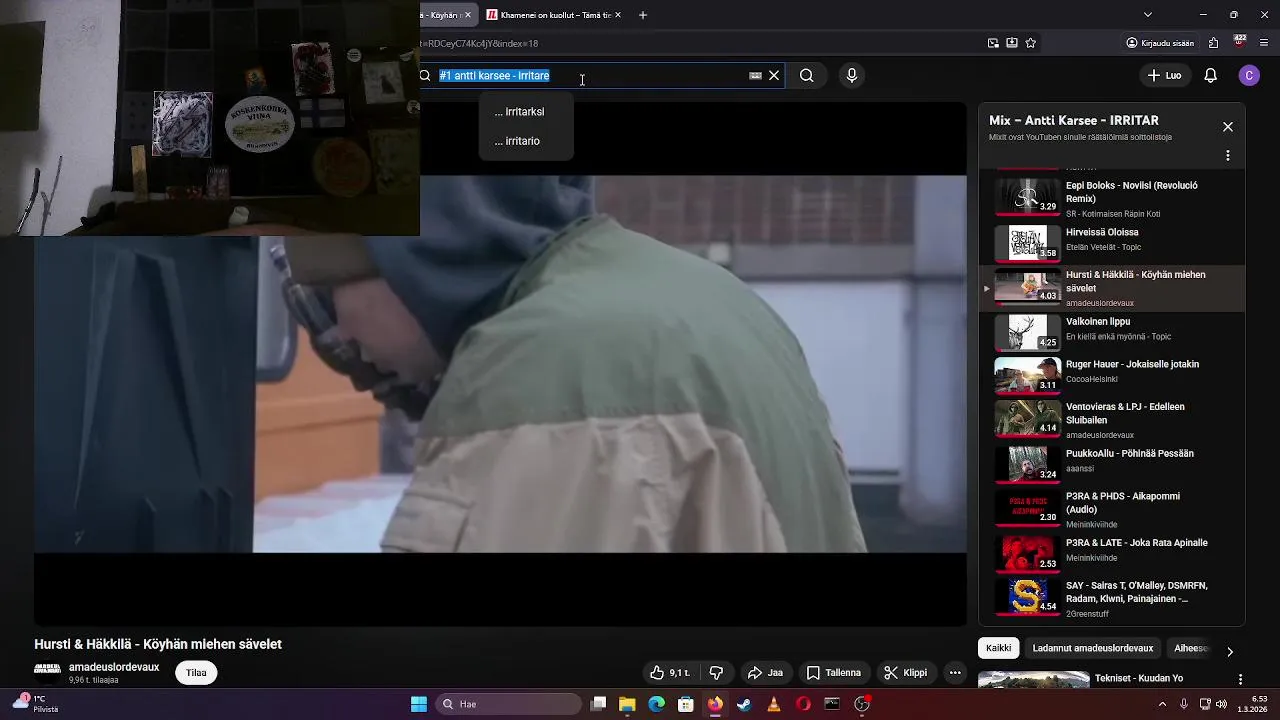Image resolution: width=1280 pixels, height=720 pixels.
Task: Open the weather widget on taskbar
Action: tap(34, 704)
